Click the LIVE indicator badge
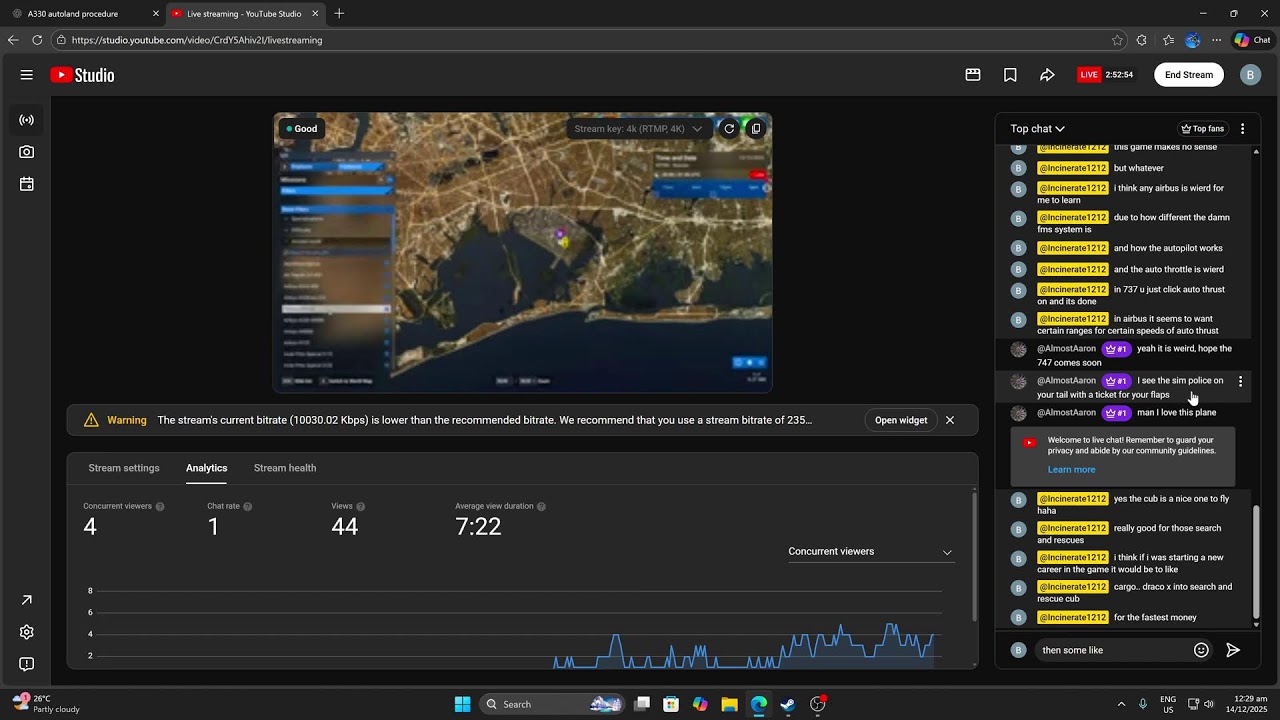 point(1089,75)
